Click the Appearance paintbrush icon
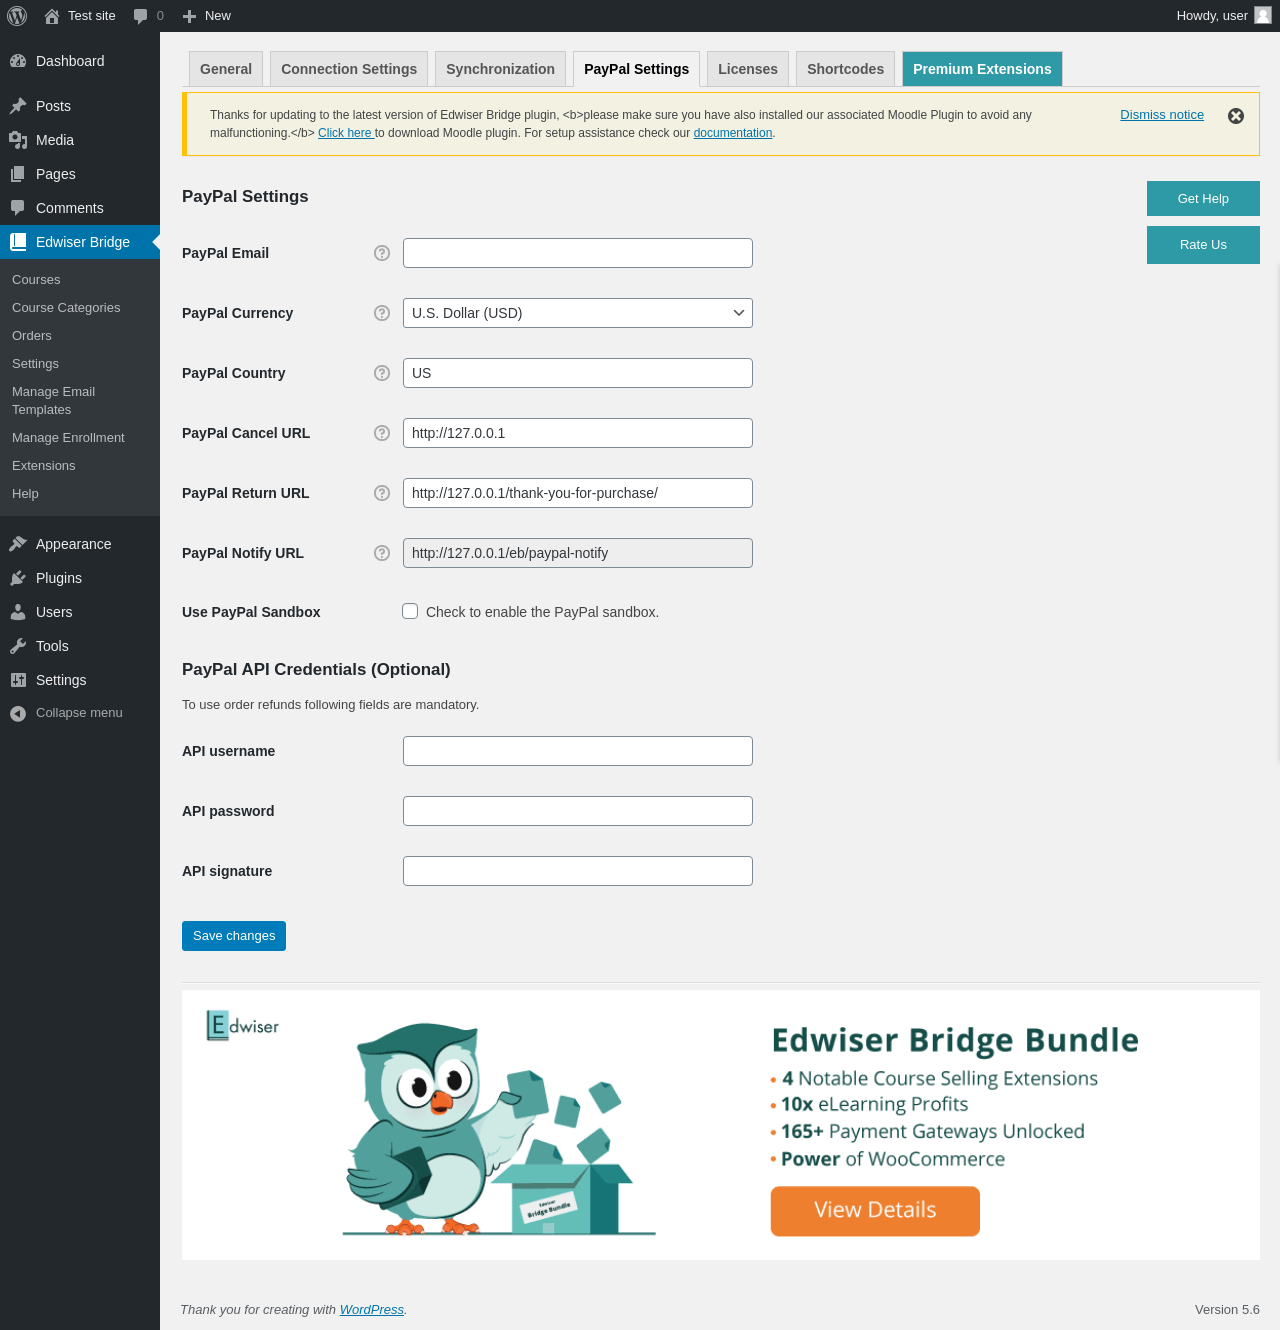 coord(18,544)
